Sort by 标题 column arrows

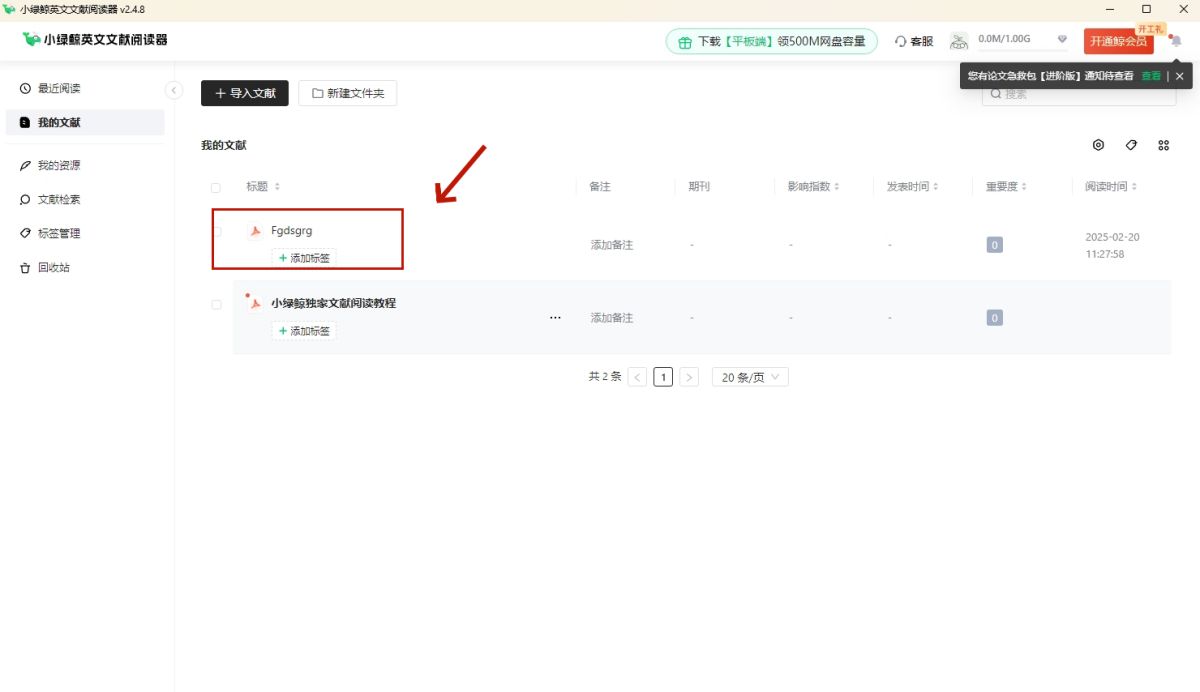pos(277,187)
